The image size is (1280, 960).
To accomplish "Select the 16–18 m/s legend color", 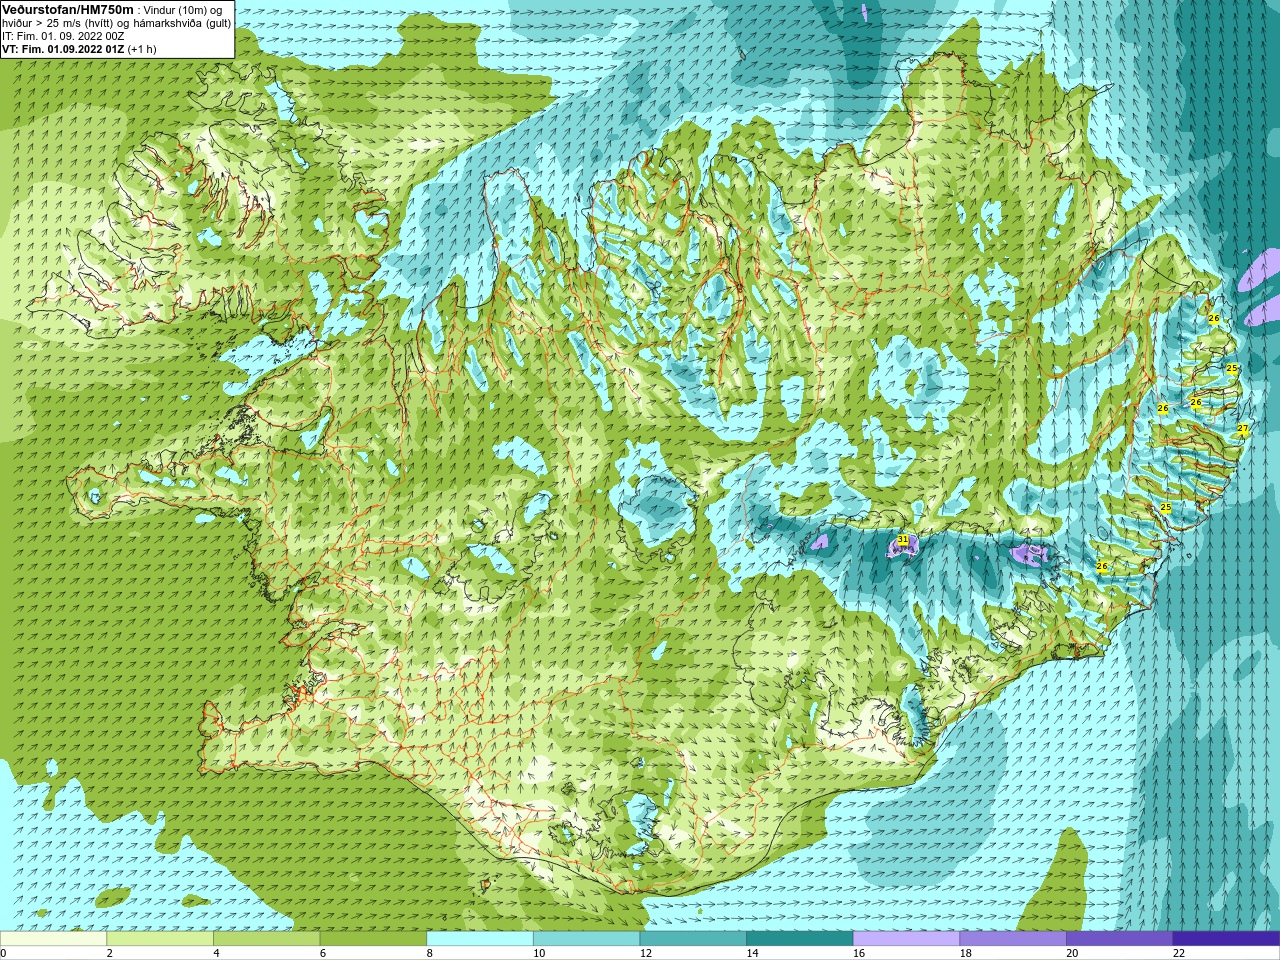I will point(907,939).
